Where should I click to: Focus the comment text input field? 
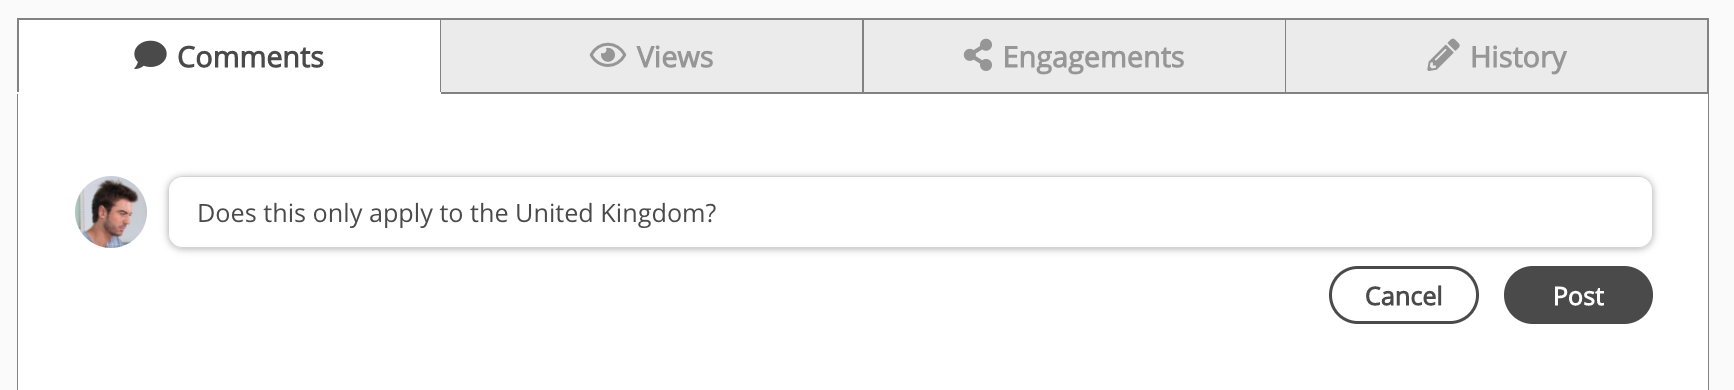pos(910,212)
